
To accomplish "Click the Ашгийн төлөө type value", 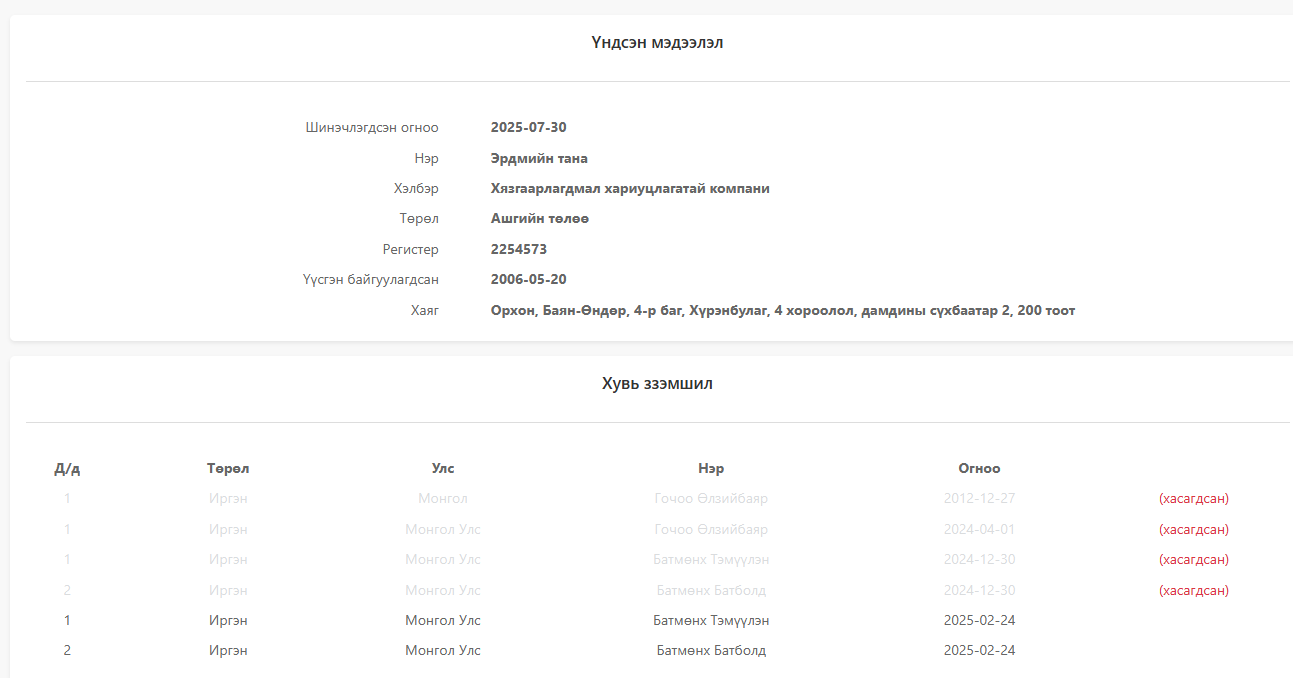I will coord(540,218).
